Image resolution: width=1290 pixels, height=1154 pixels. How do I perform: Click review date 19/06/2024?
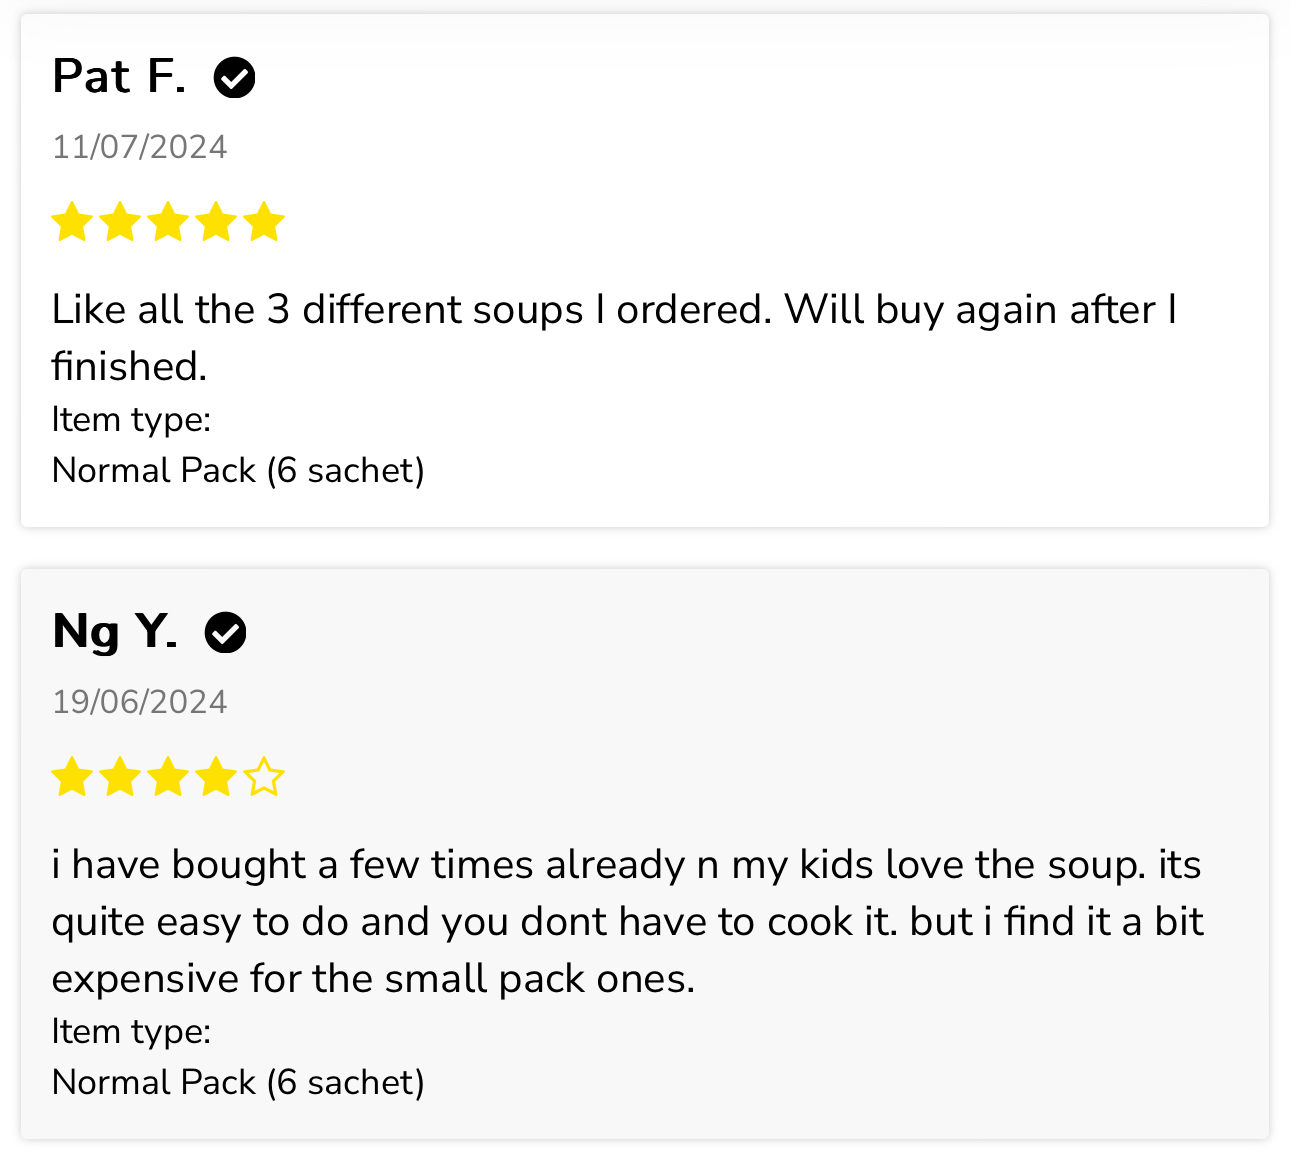tap(140, 702)
